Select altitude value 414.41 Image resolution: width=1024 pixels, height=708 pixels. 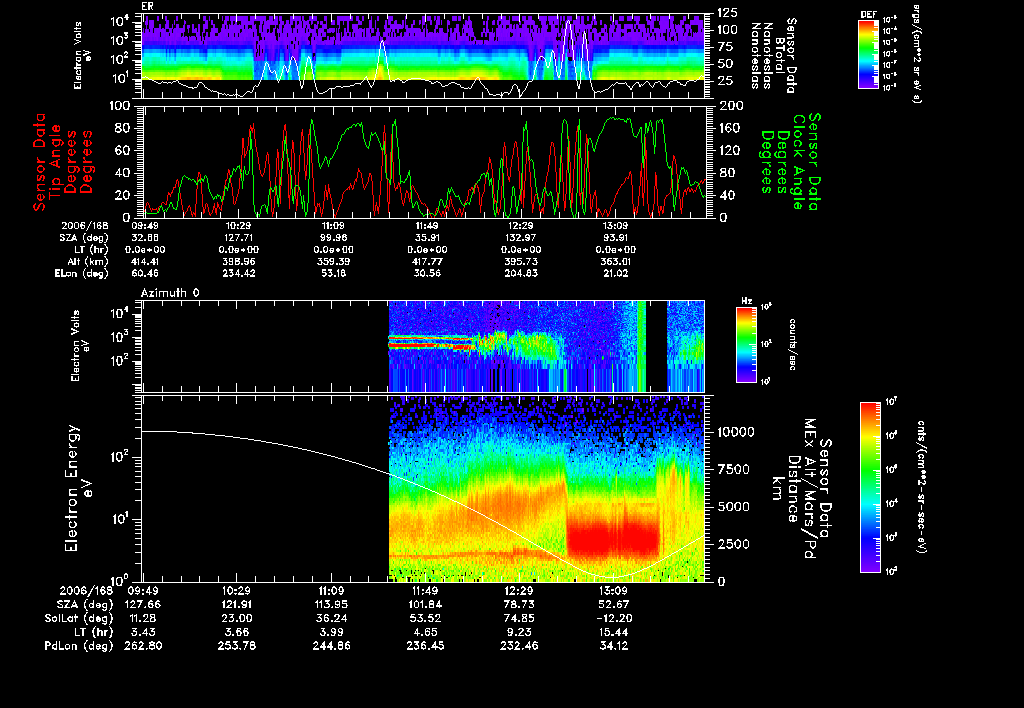pyautogui.click(x=145, y=261)
